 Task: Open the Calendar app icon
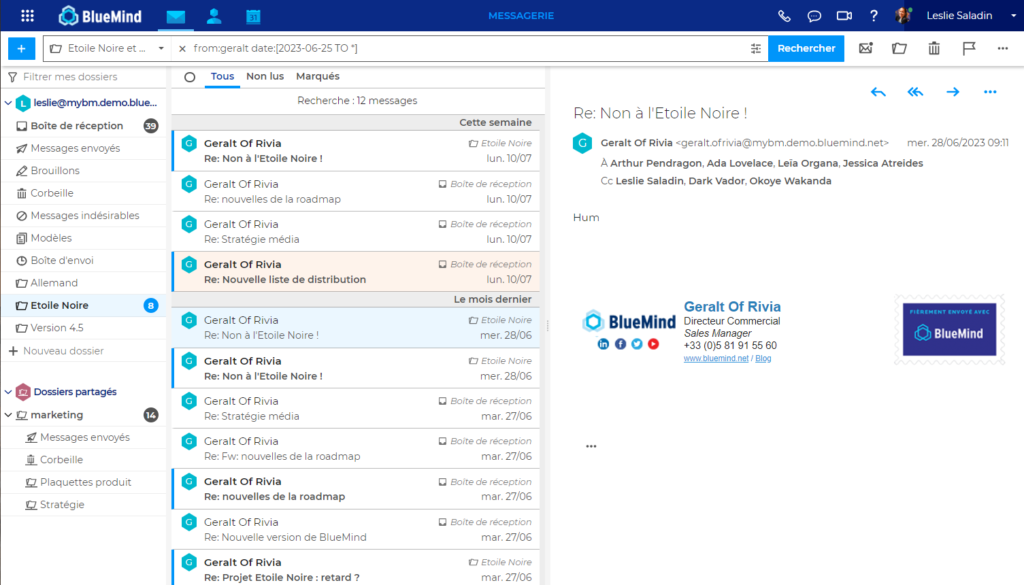point(253,16)
